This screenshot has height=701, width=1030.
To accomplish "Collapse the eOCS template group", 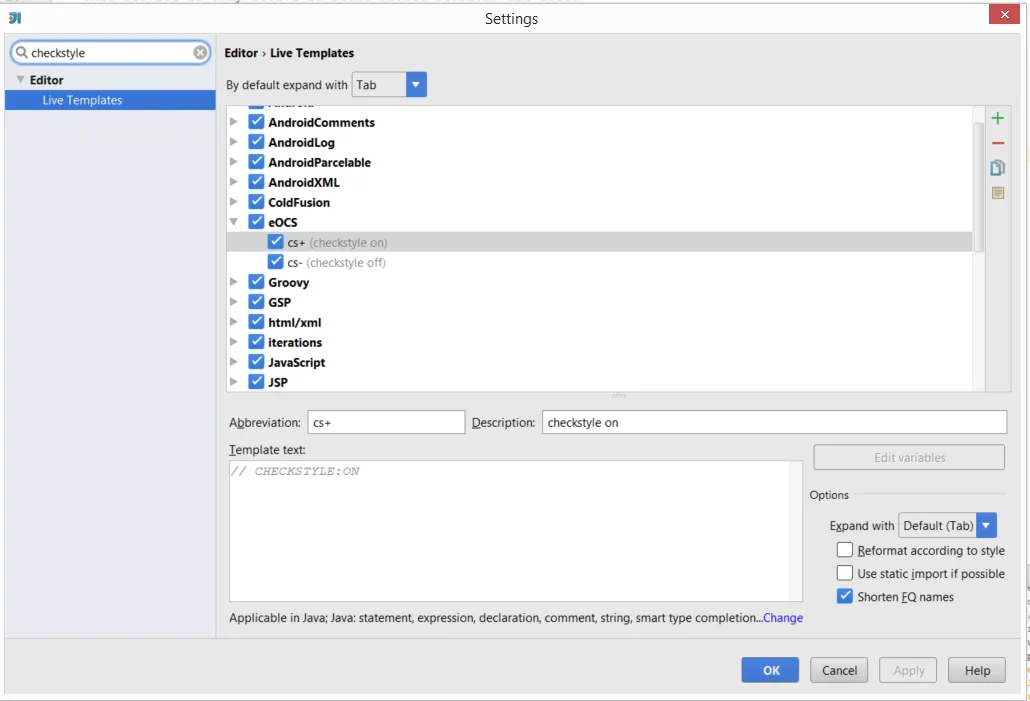I will (234, 222).
